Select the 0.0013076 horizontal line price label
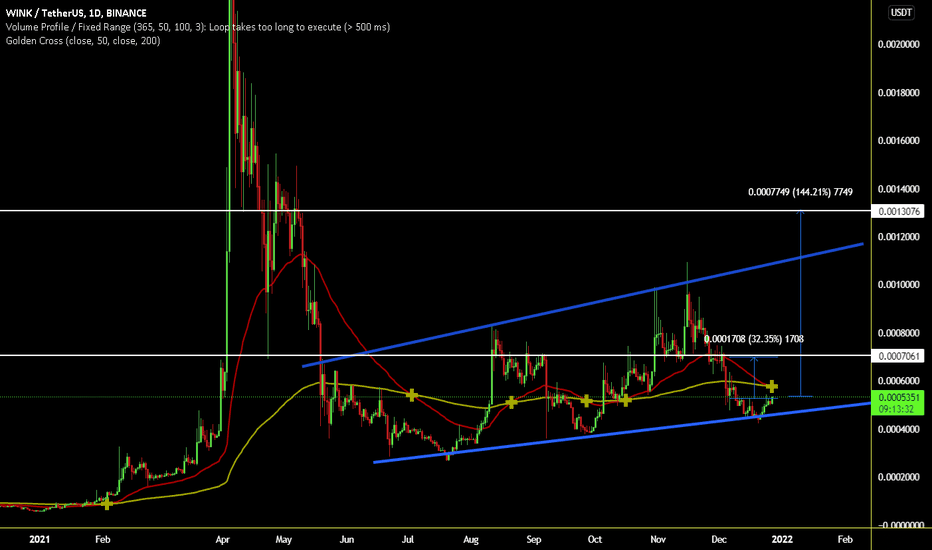Image resolution: width=932 pixels, height=550 pixels. [898, 211]
